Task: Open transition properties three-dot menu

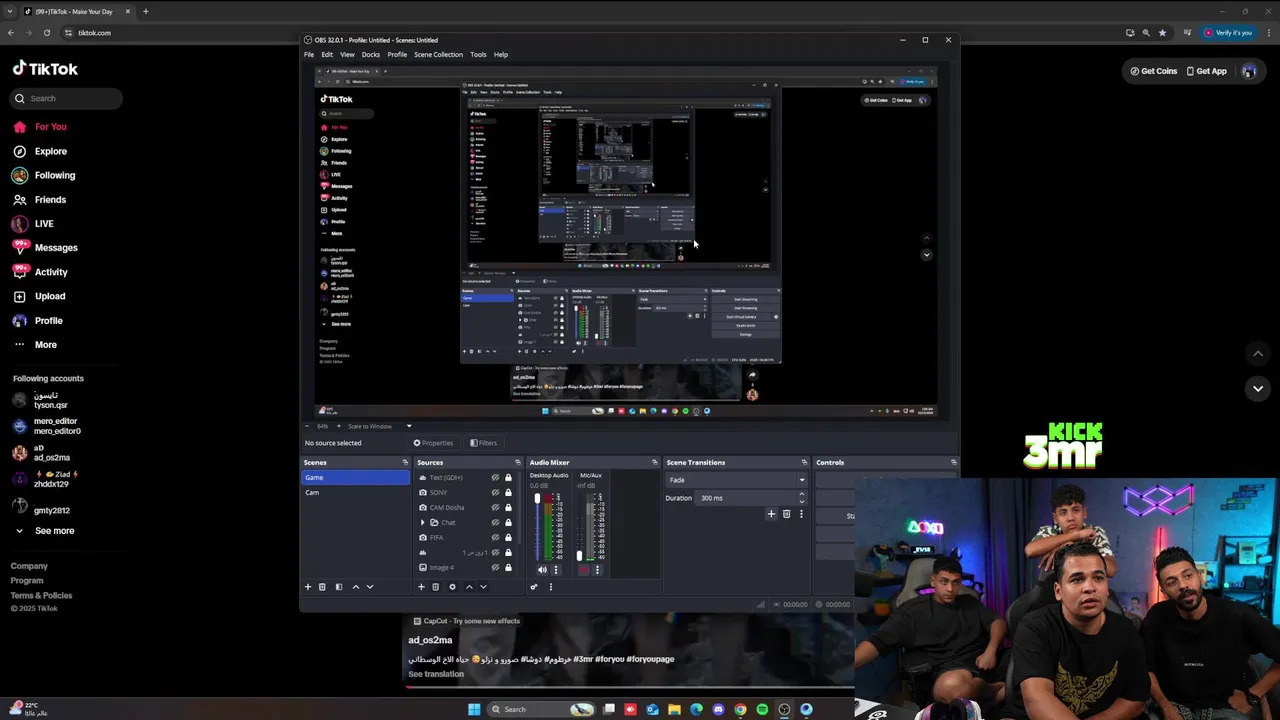Action: coord(801,514)
